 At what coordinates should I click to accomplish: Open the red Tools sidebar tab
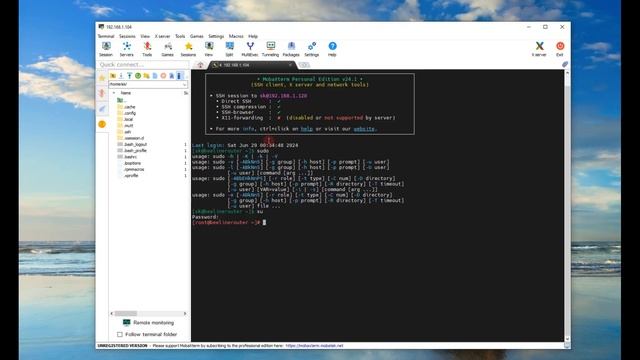102,93
